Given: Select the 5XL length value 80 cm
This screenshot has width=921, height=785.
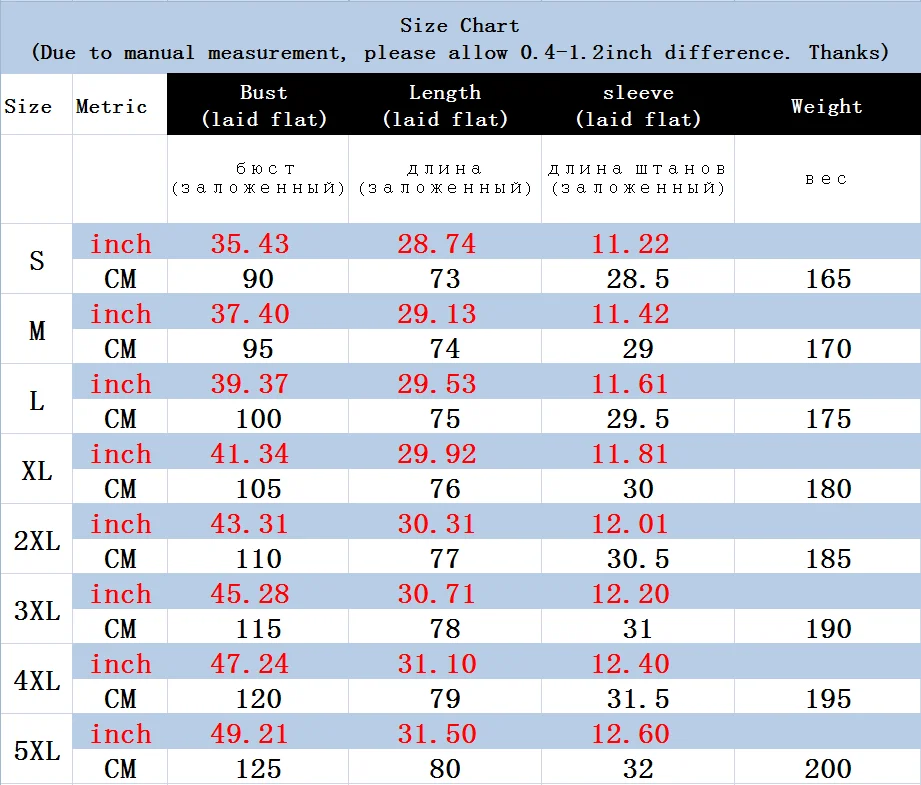Looking at the screenshot, I should point(445,769).
